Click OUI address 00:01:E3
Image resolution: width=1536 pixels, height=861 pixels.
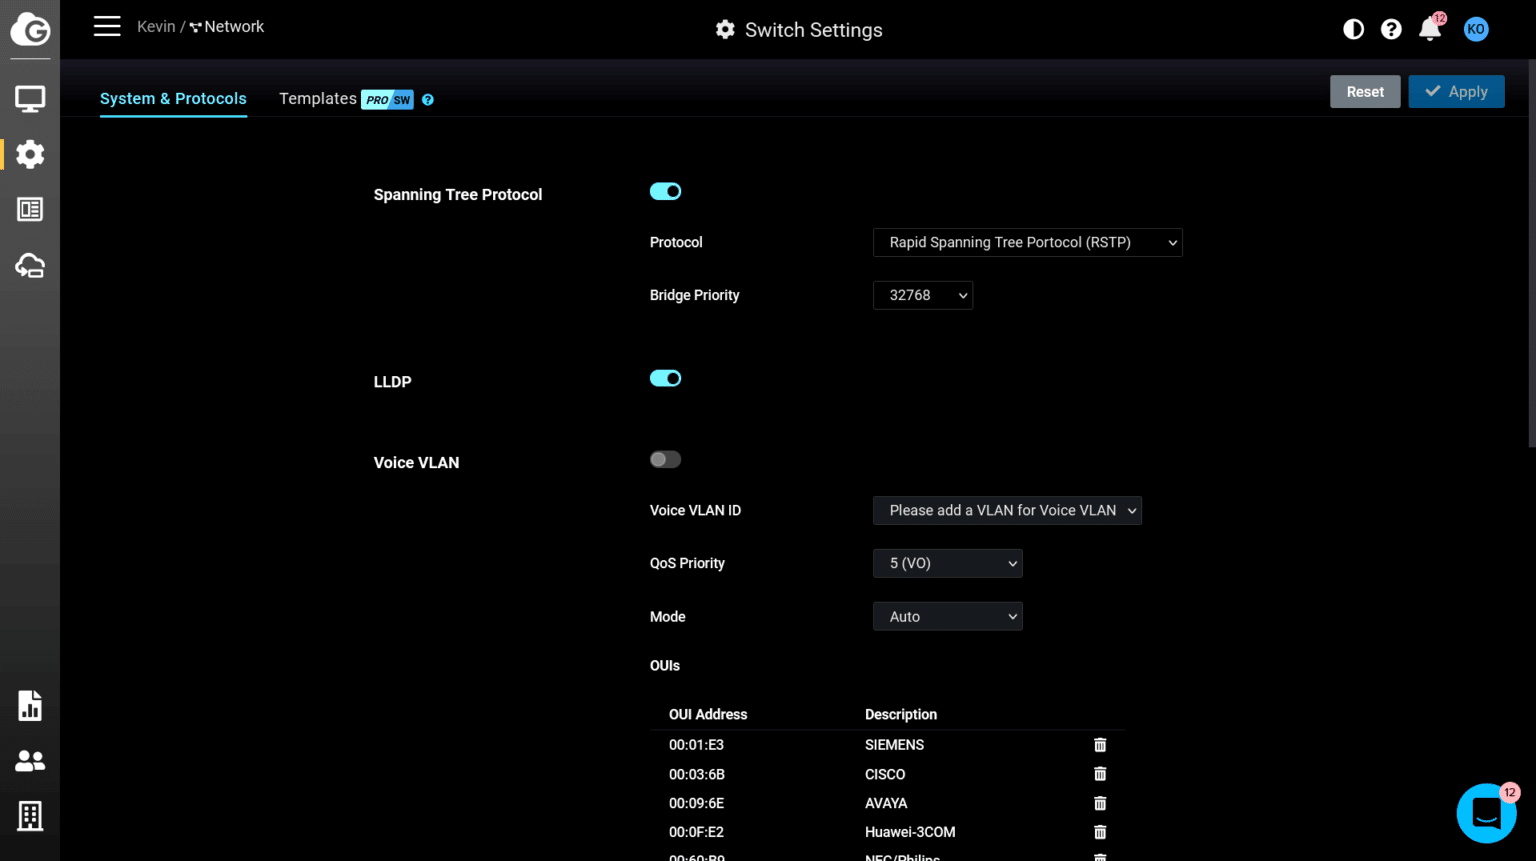pos(696,745)
